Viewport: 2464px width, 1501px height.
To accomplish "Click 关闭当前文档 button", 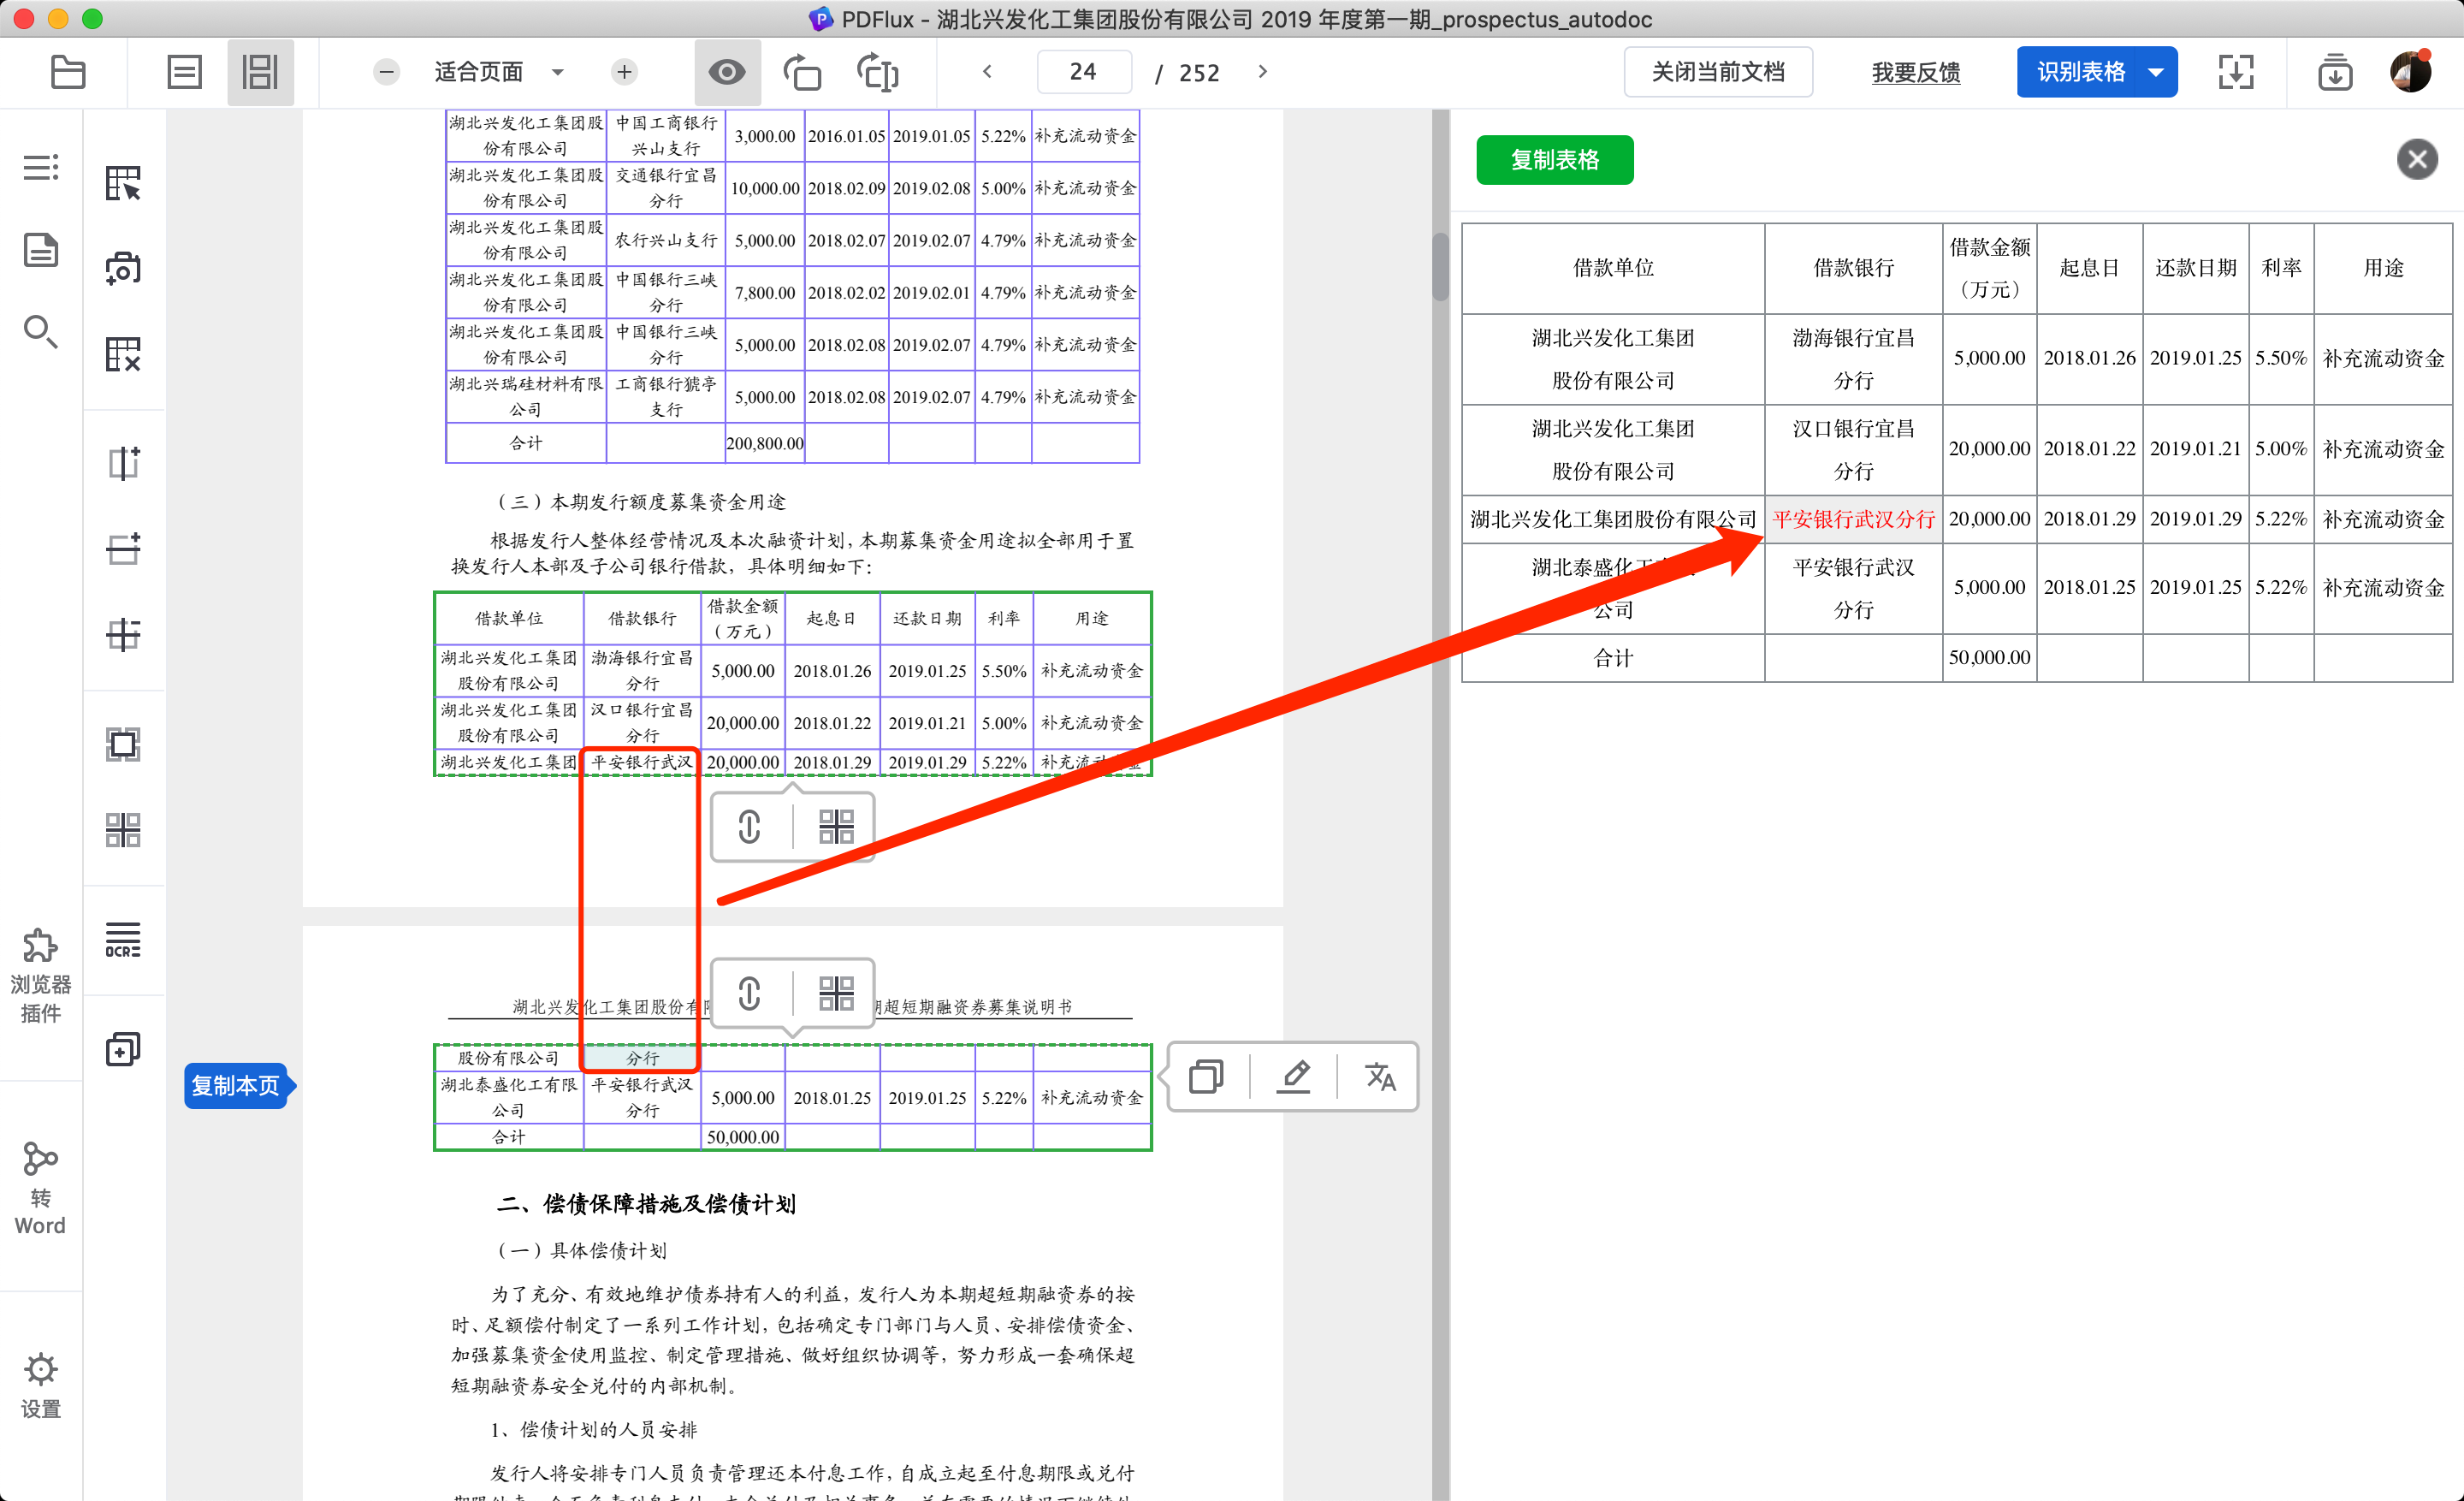I will (1717, 72).
